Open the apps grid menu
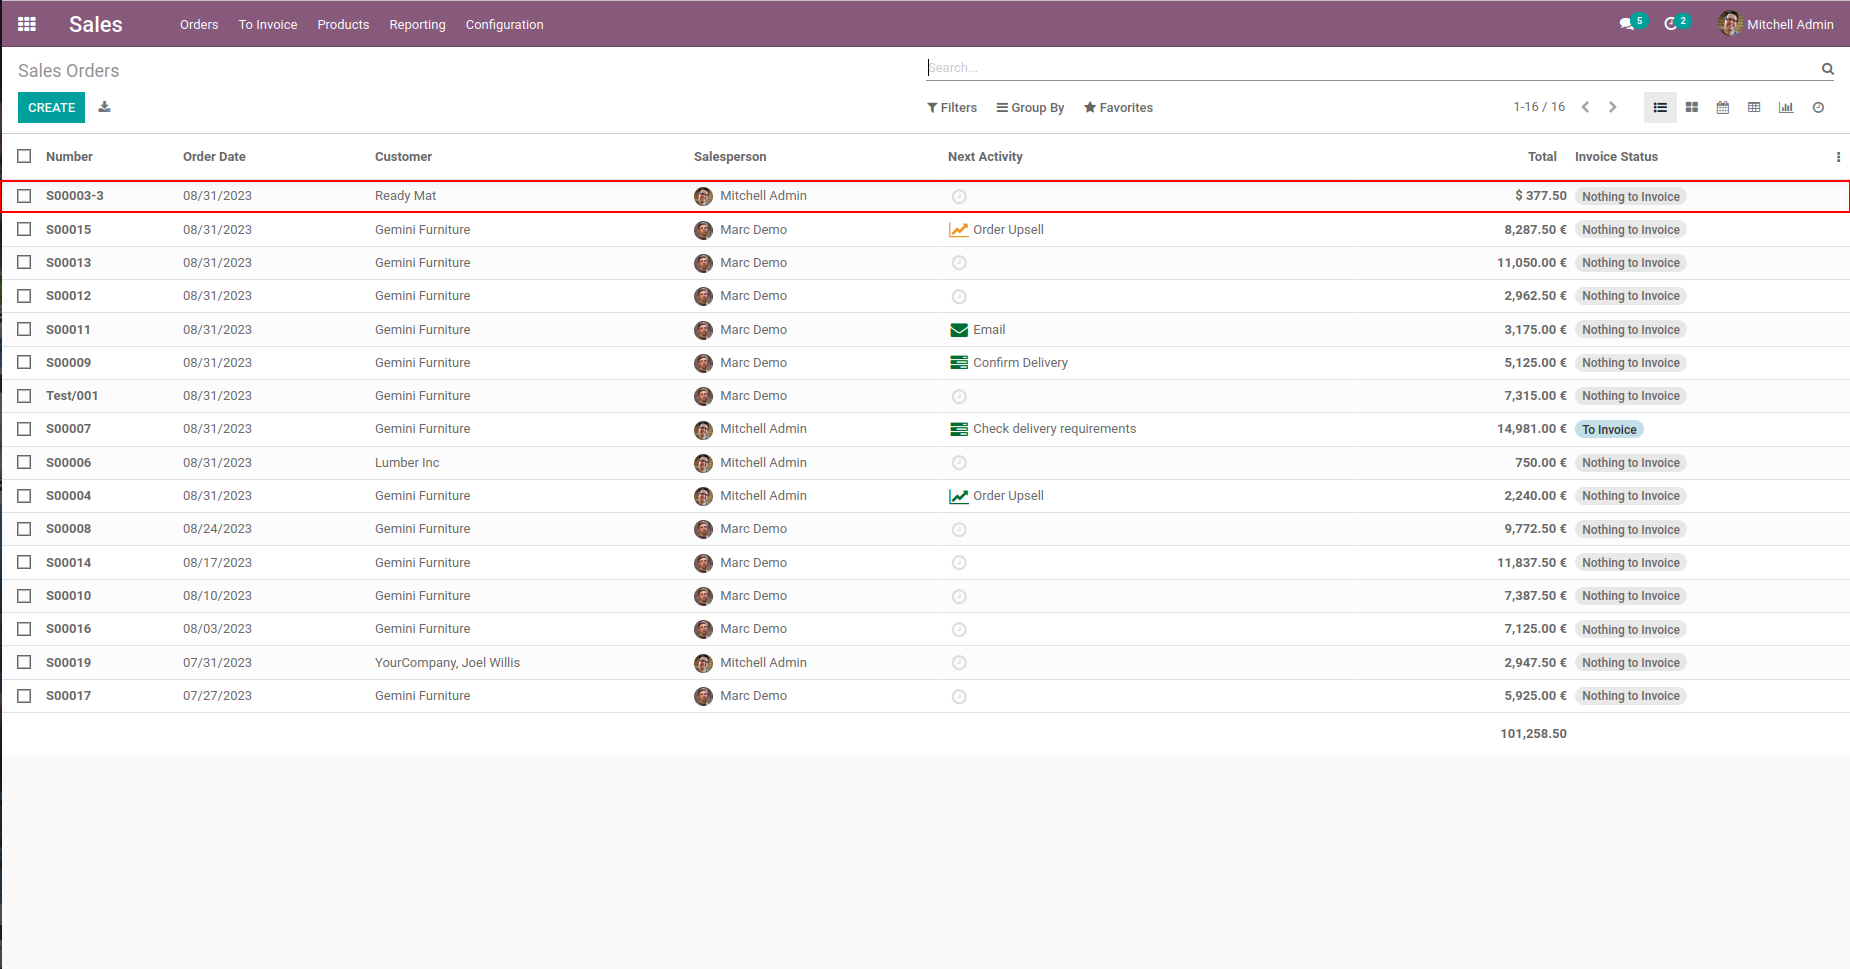1850x969 pixels. pyautogui.click(x=27, y=24)
